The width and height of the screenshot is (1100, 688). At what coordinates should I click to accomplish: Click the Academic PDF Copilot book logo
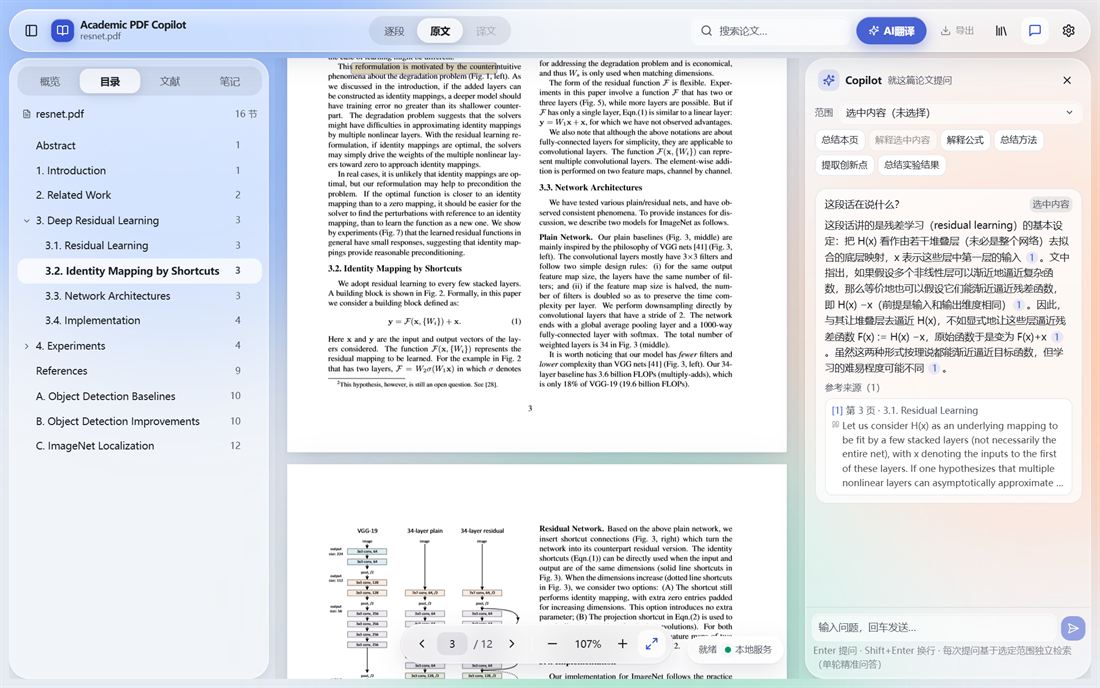pyautogui.click(x=62, y=31)
